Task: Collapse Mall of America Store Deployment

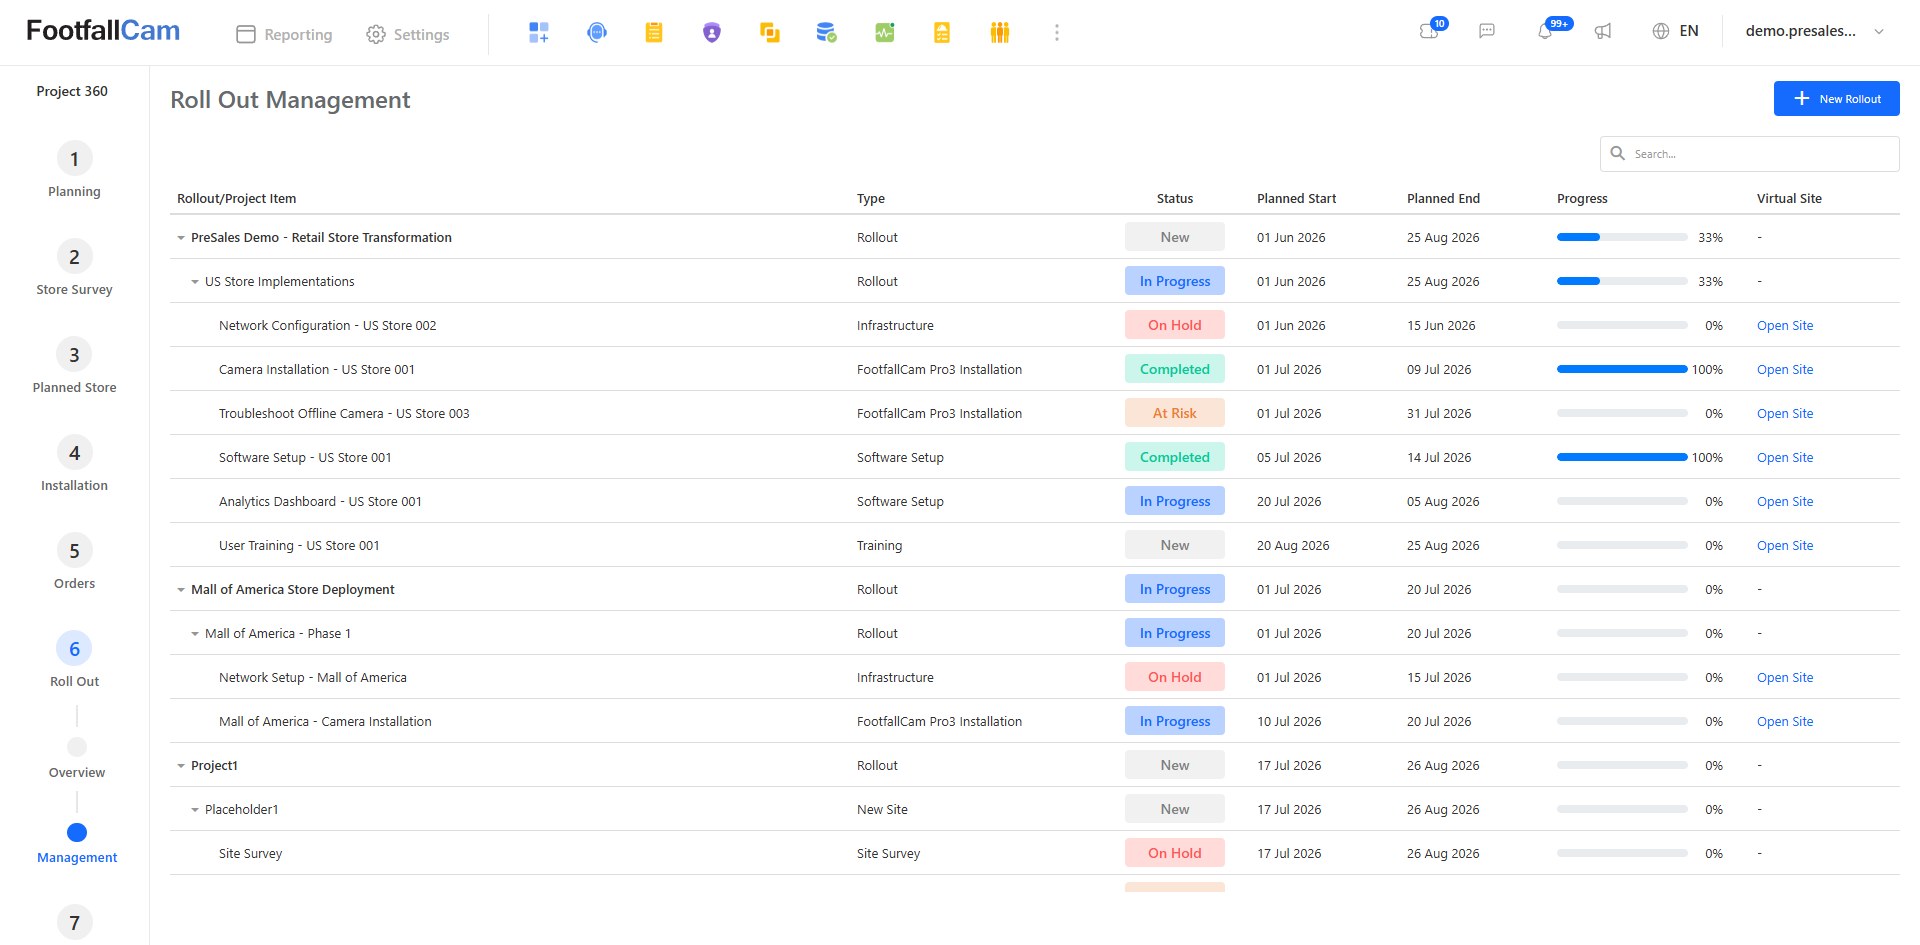Action: click(x=181, y=590)
